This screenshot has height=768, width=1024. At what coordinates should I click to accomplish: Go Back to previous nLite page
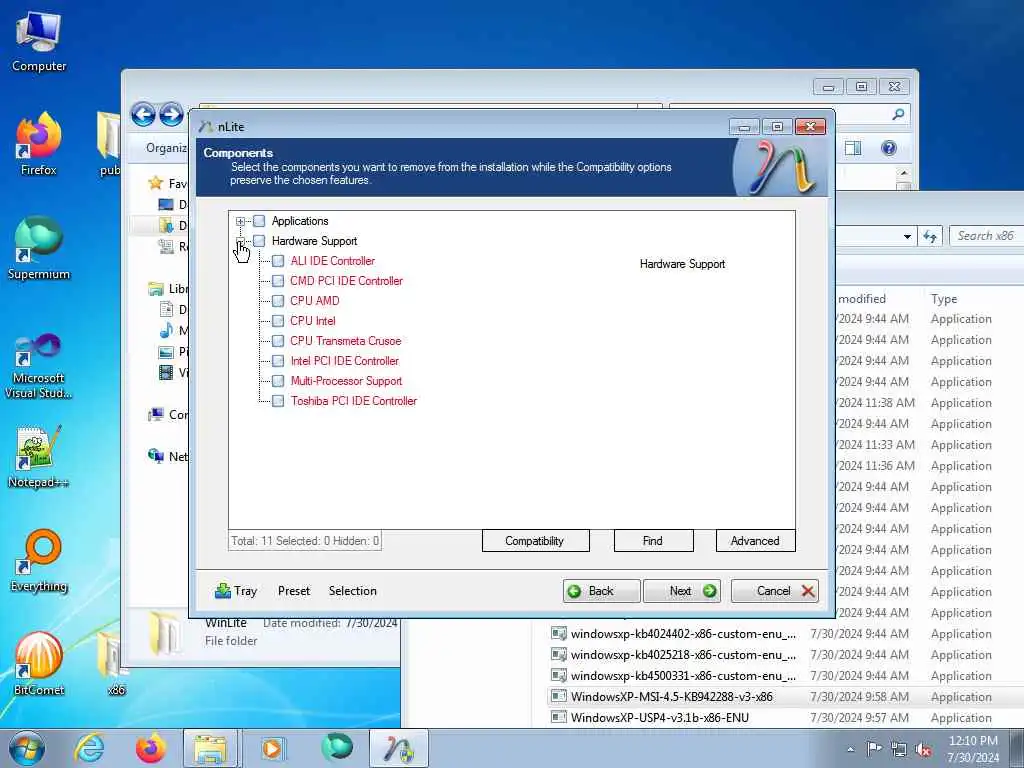click(601, 591)
